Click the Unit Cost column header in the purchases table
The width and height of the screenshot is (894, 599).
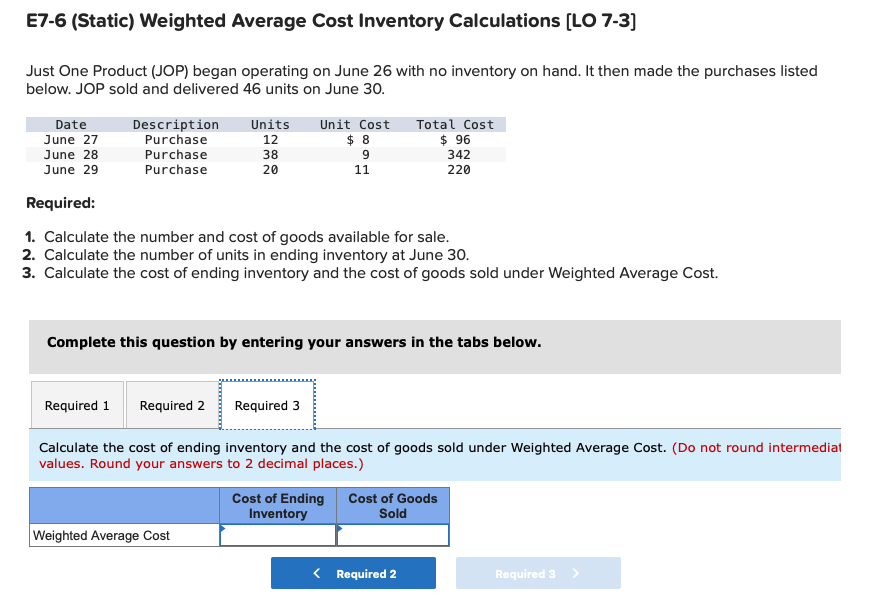pos(354,124)
